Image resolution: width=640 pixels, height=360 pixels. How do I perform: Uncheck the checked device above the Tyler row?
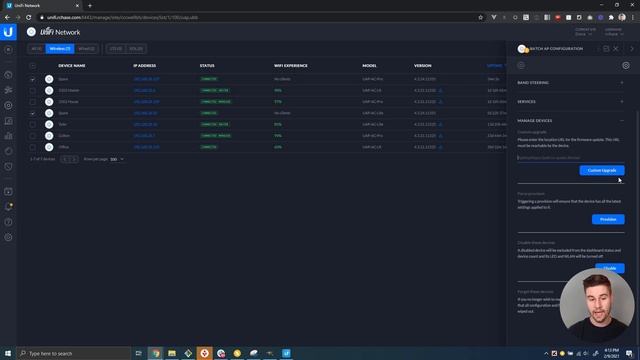33,113
